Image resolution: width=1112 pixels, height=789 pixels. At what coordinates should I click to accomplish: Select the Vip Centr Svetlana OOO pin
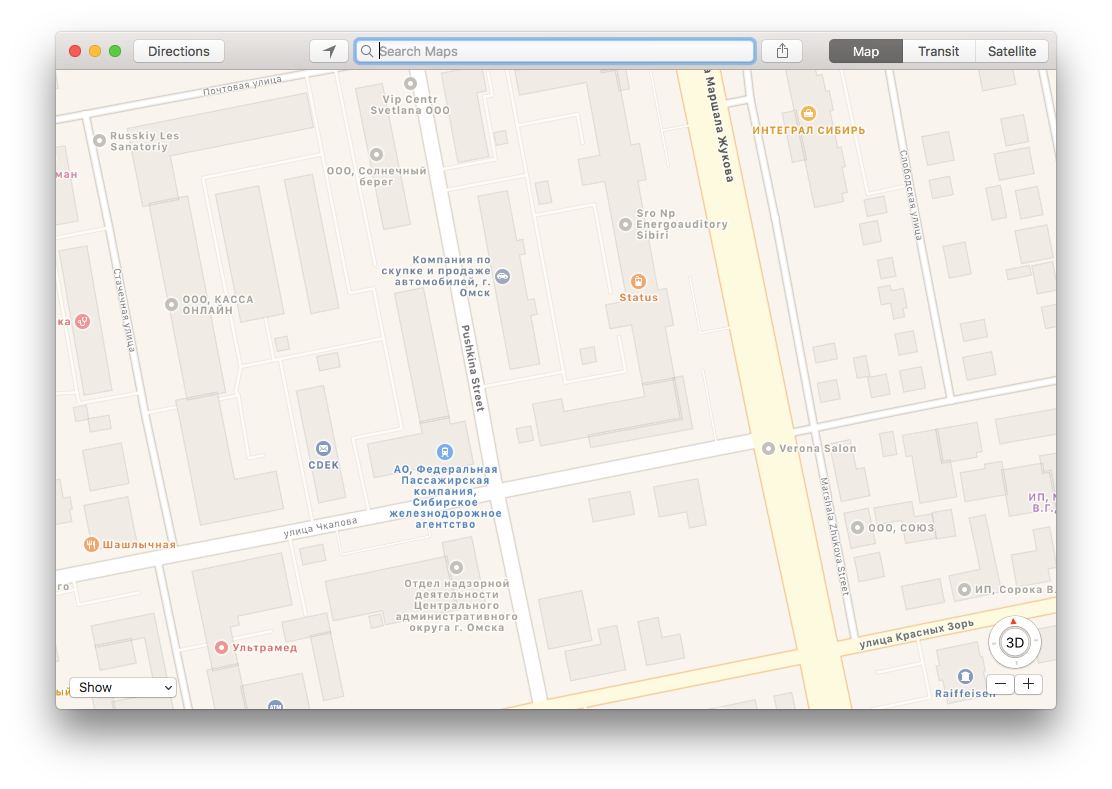(x=410, y=84)
